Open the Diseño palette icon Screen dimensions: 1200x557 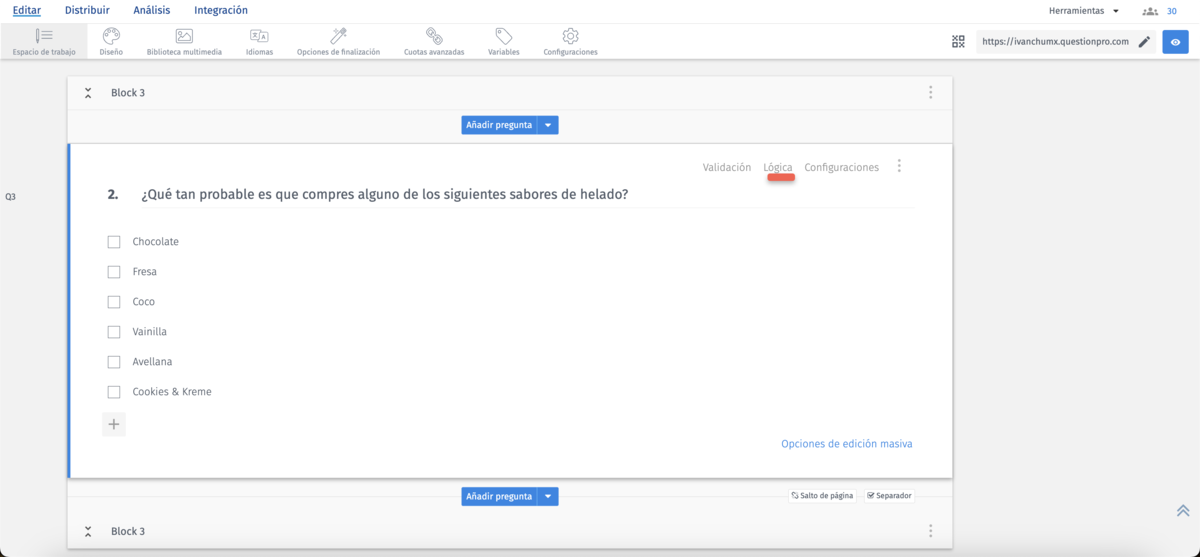click(x=111, y=36)
